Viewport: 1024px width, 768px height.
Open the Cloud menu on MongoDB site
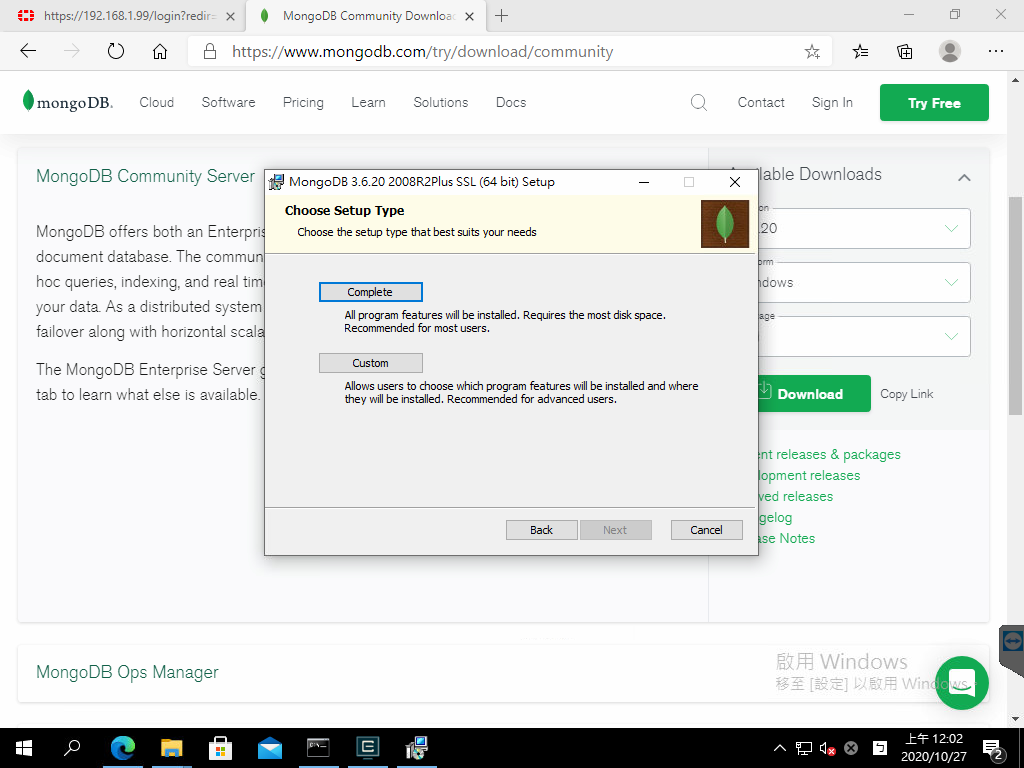(157, 103)
